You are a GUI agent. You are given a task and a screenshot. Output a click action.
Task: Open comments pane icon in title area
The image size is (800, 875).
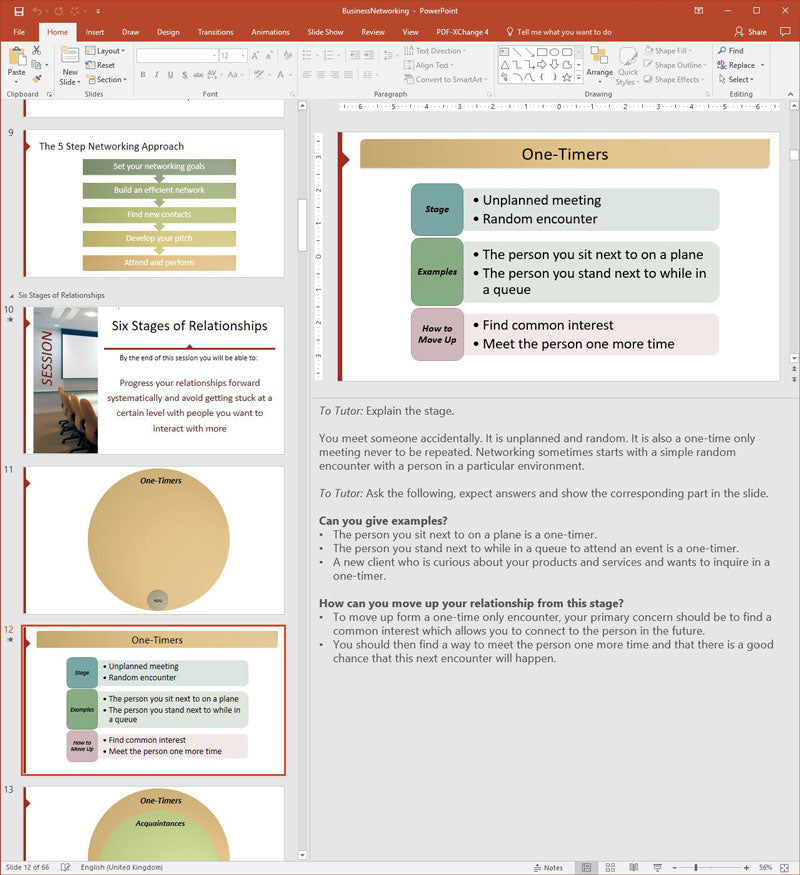coord(785,32)
